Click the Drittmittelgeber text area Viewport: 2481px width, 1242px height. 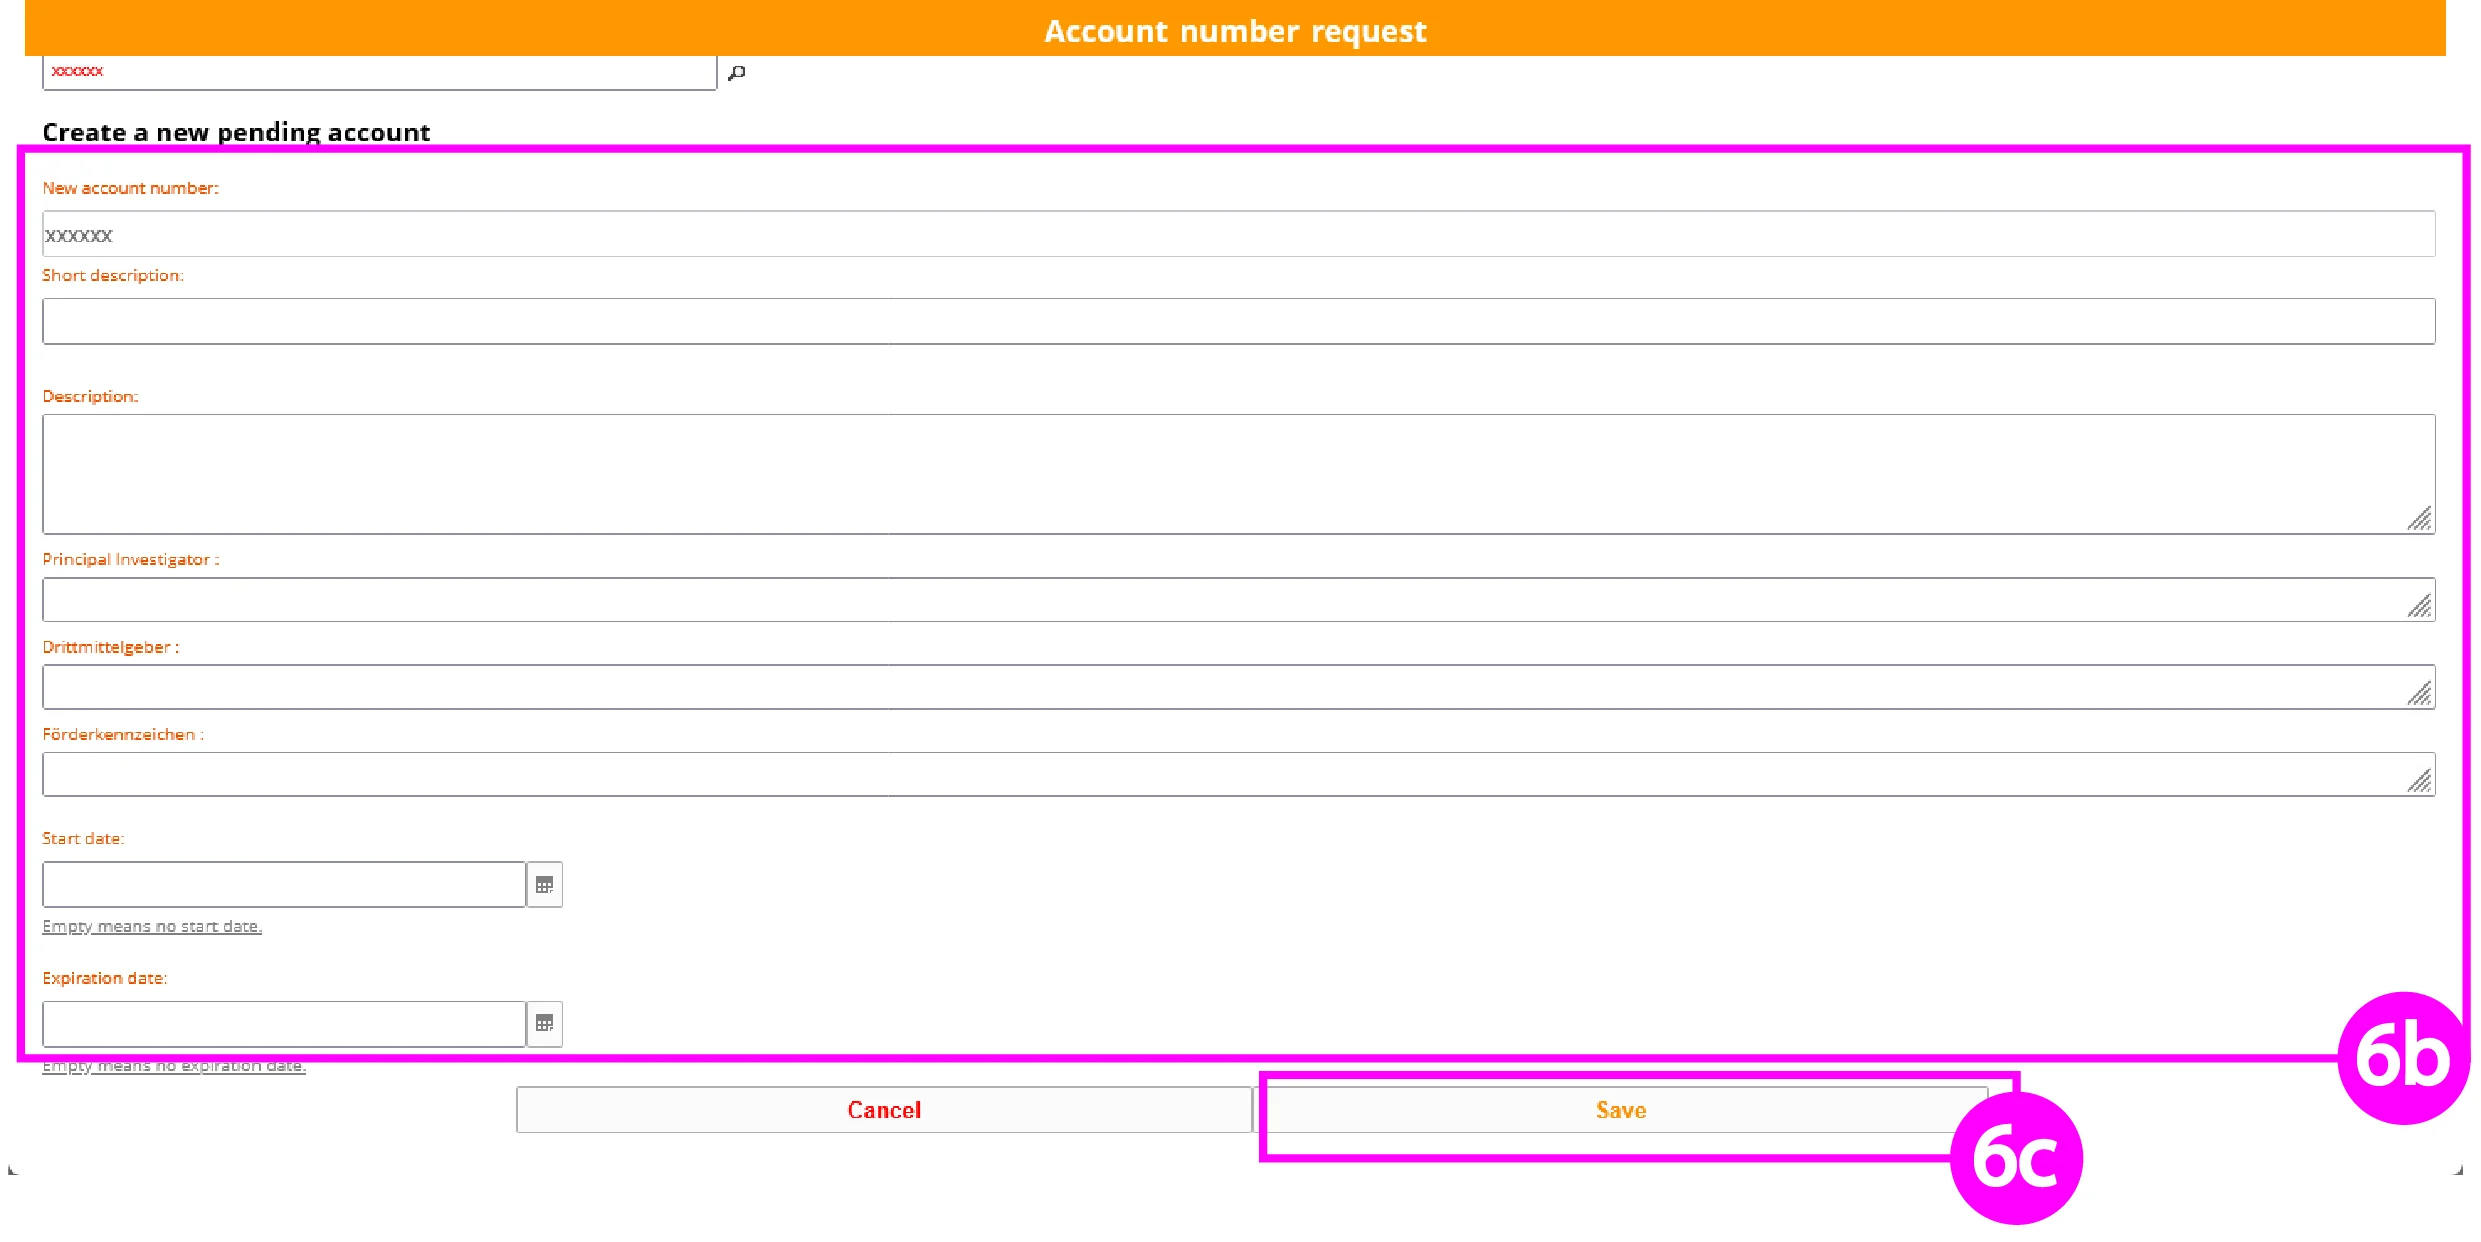(x=1200, y=686)
